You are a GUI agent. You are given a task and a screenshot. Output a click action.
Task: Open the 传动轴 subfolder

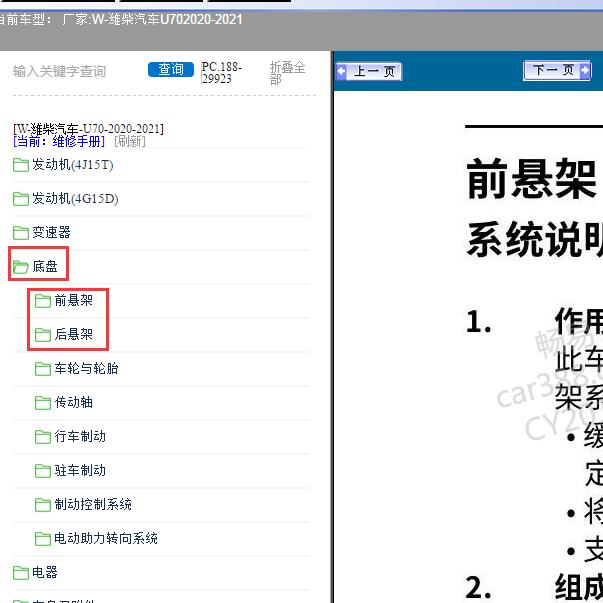tap(73, 402)
